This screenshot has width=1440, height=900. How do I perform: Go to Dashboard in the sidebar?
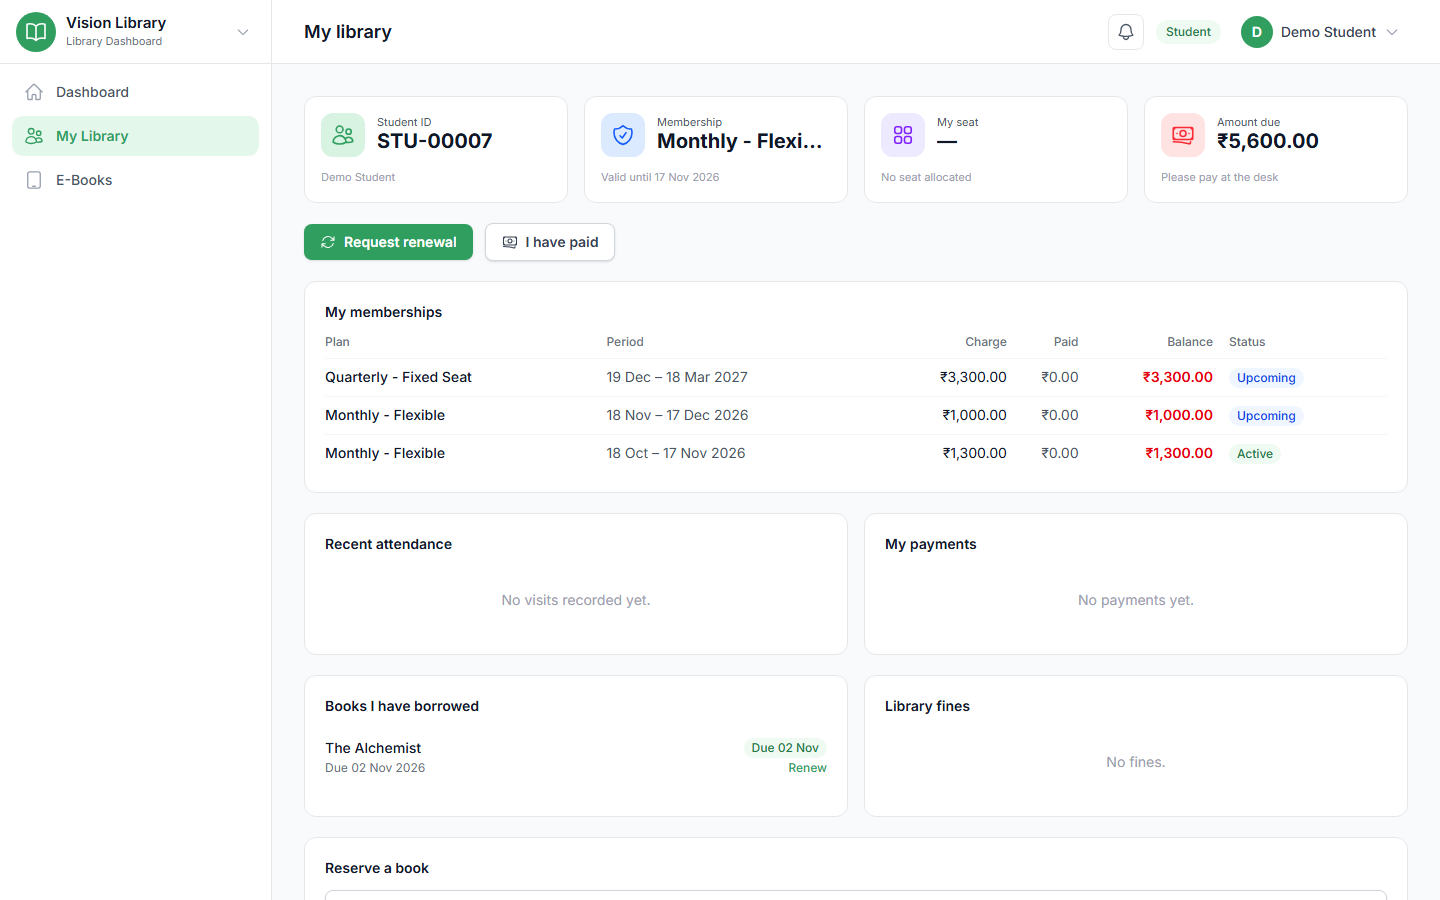[x=135, y=92]
